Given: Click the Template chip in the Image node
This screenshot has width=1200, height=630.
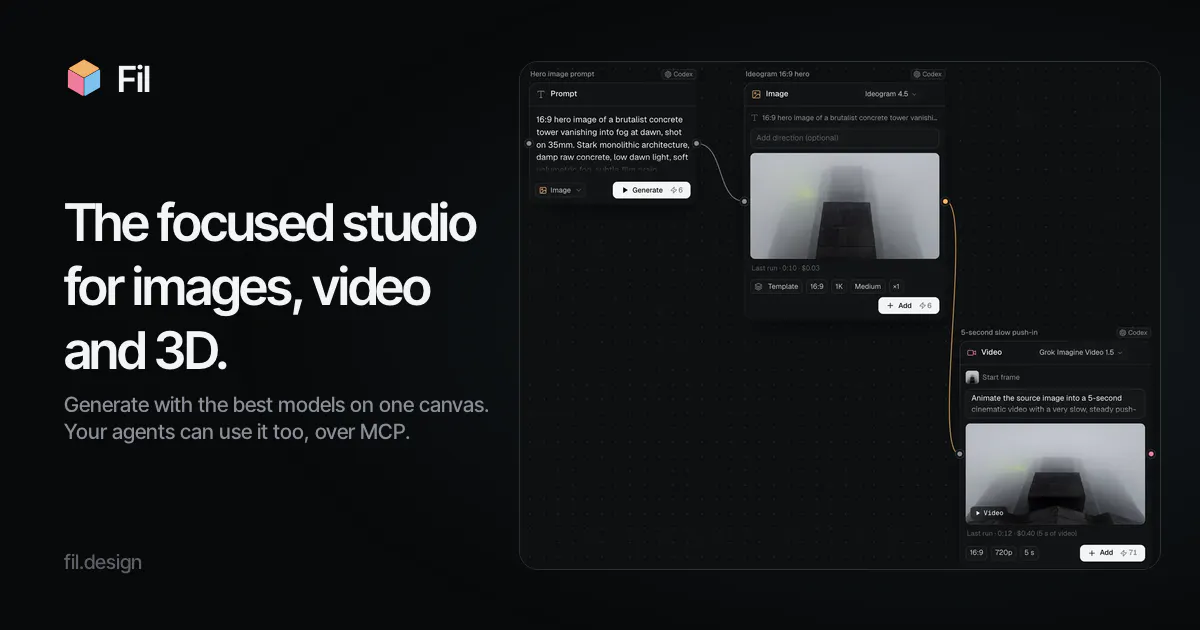Looking at the screenshot, I should pos(777,286).
